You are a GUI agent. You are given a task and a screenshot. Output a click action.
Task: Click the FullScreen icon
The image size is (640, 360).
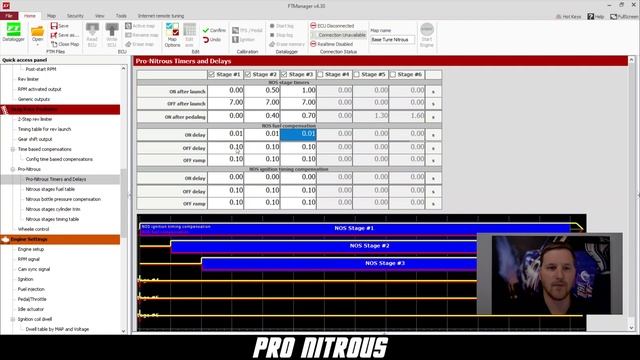click(613, 16)
